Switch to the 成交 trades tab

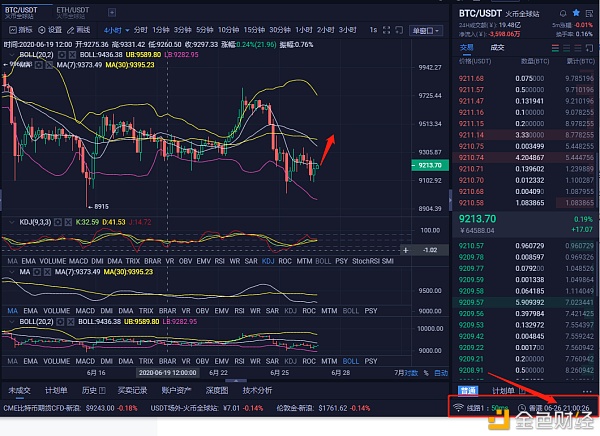tap(497, 48)
